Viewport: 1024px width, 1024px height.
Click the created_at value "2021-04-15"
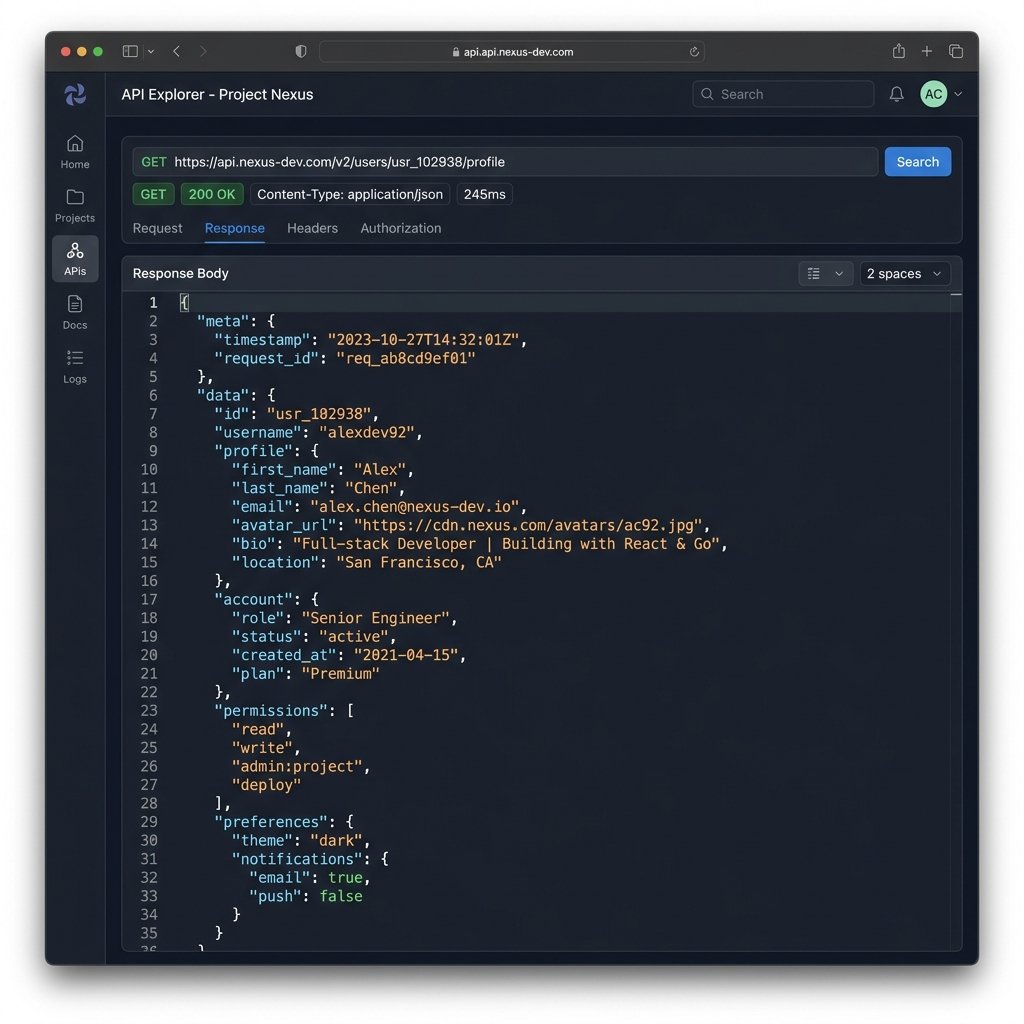[406, 655]
